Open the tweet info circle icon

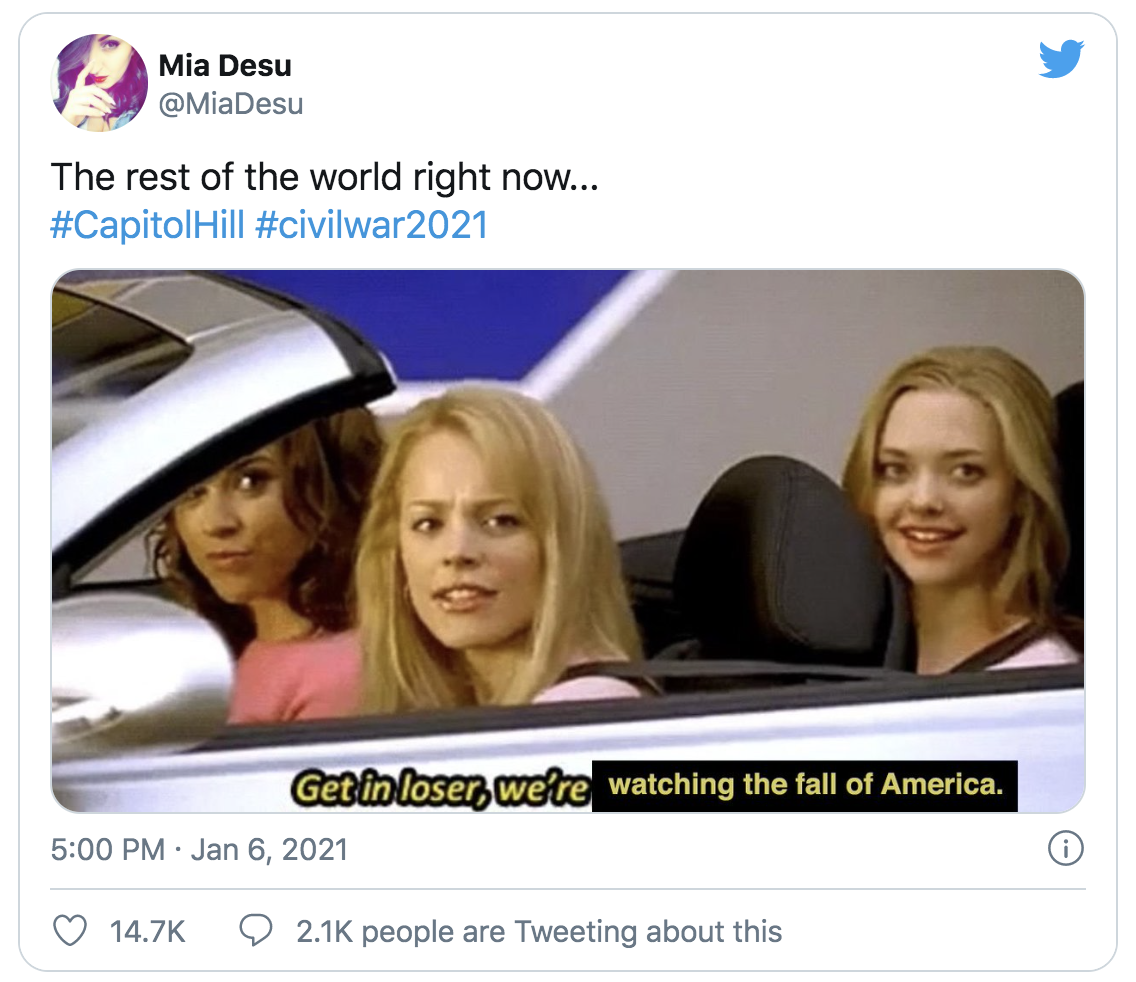(1066, 848)
